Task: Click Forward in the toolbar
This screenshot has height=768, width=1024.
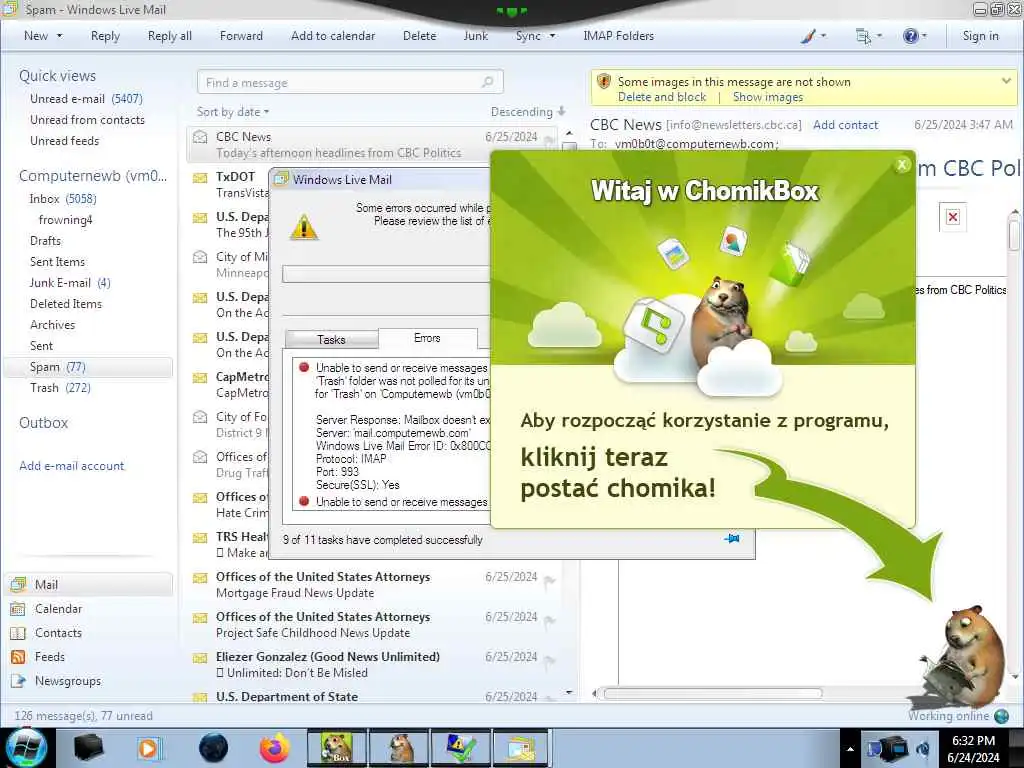Action: click(241, 36)
